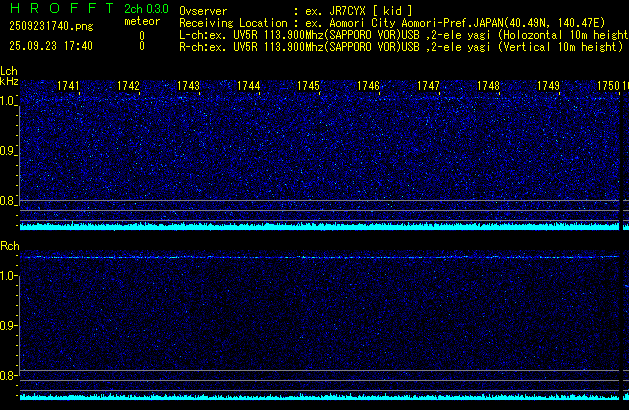Select the R-ch antenna description line
629x410 pixels.
[x=400, y=46]
